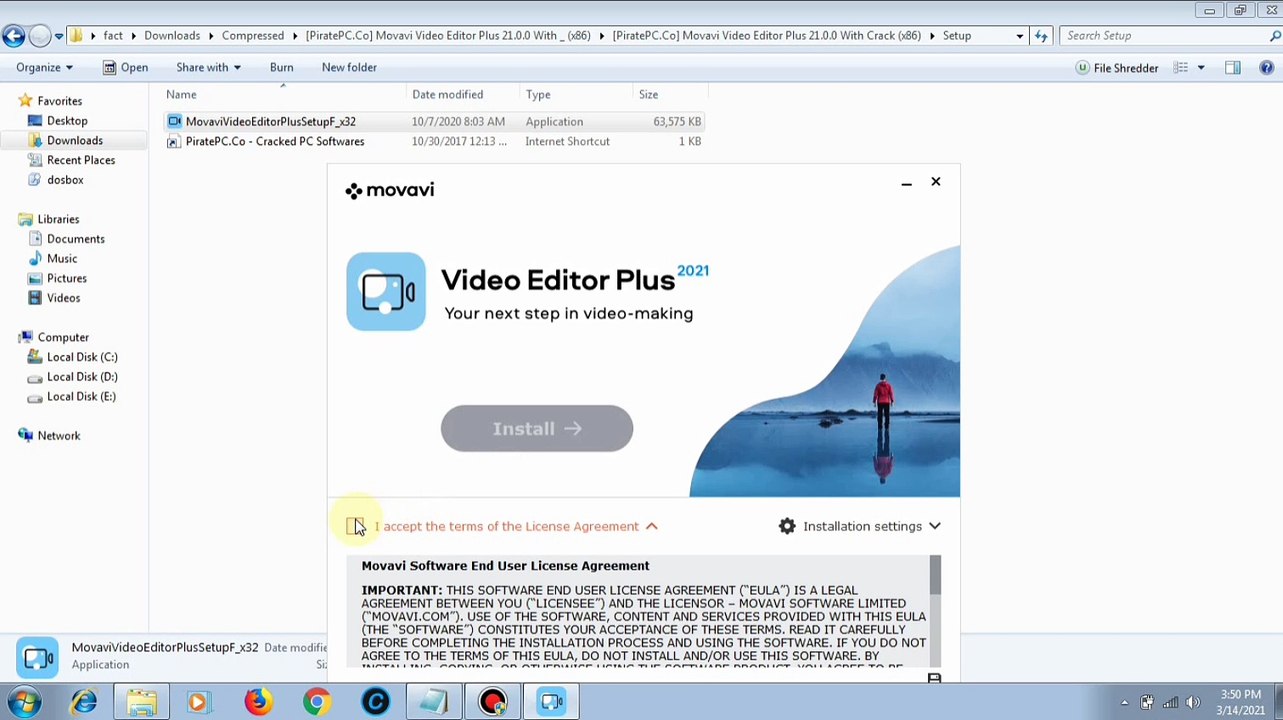Select Computer in the navigation pane
The height and width of the screenshot is (720, 1283).
click(x=63, y=337)
